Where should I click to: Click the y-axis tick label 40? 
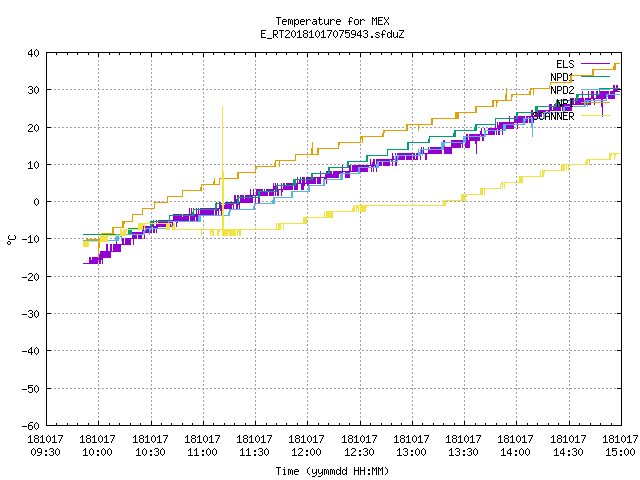click(x=33, y=53)
